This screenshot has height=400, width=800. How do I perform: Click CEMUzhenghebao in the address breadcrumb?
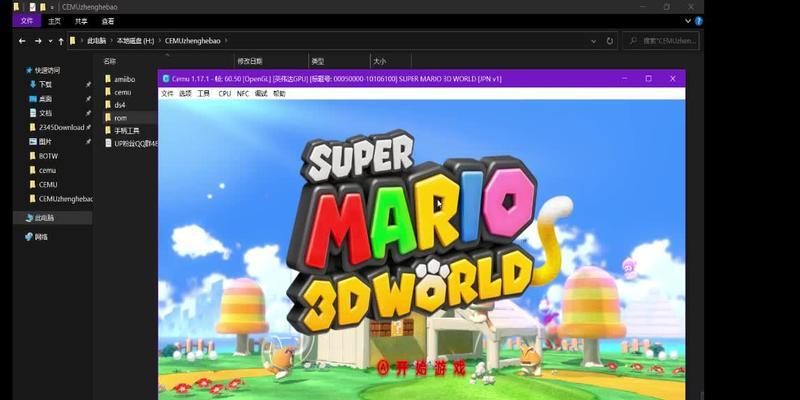[192, 41]
